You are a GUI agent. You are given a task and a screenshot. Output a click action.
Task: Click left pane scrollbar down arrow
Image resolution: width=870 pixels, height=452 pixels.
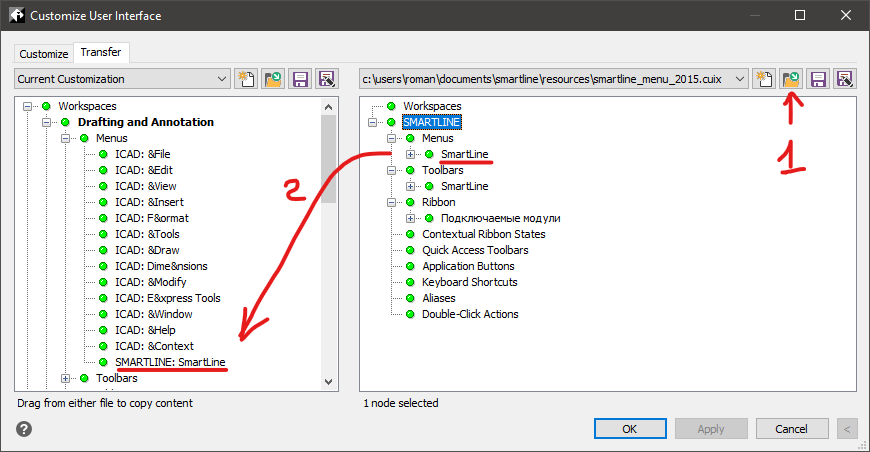click(328, 382)
